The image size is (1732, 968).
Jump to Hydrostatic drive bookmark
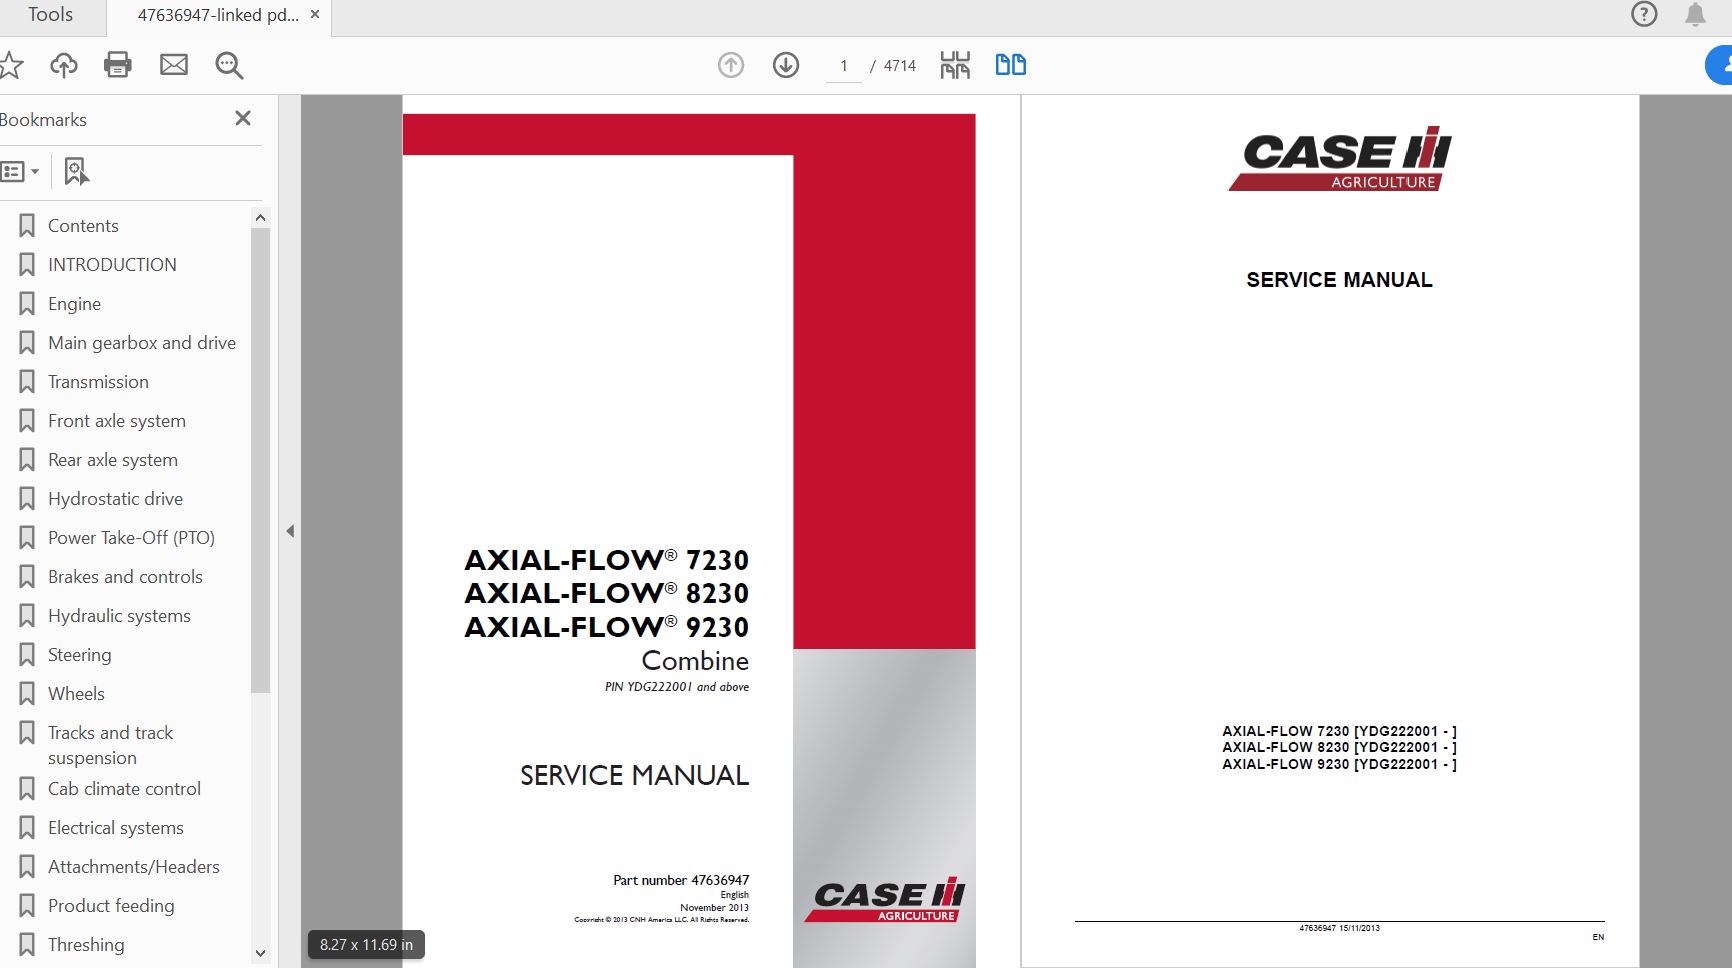coord(115,499)
